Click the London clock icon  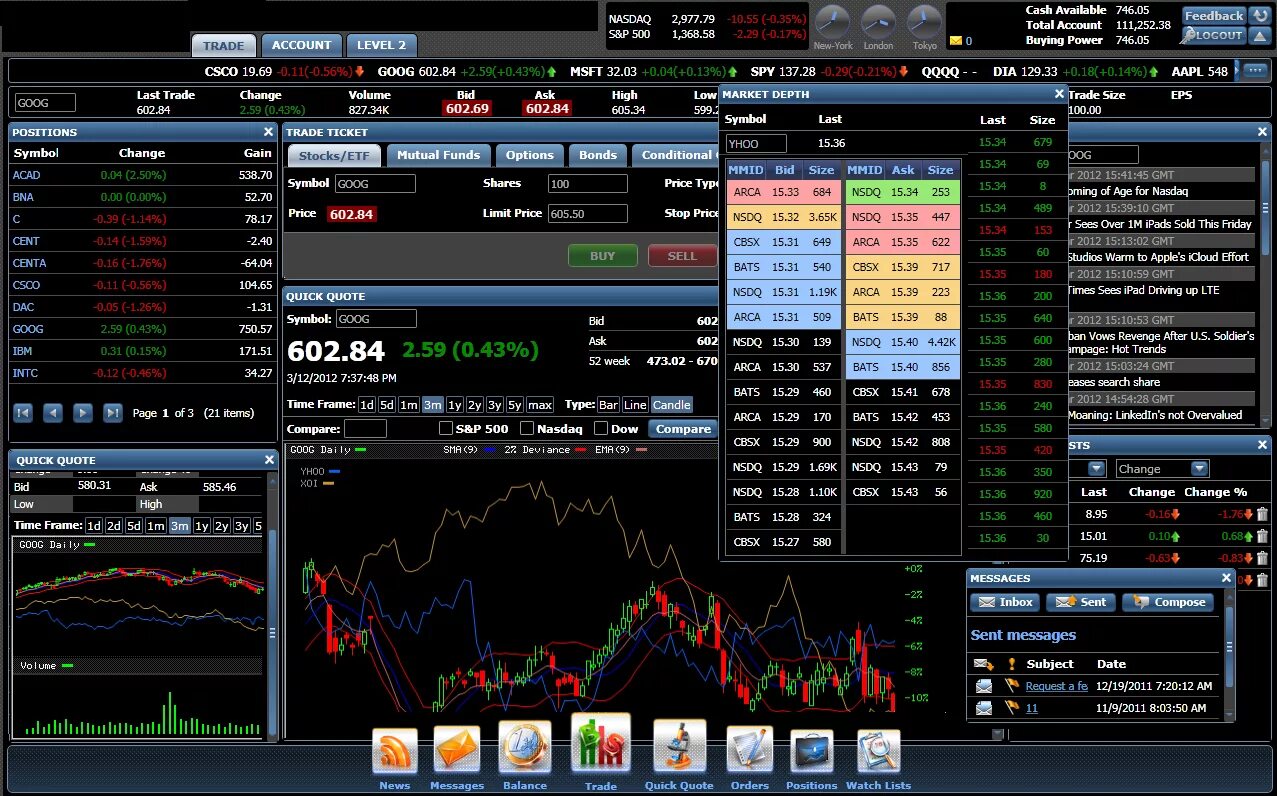coord(879,22)
